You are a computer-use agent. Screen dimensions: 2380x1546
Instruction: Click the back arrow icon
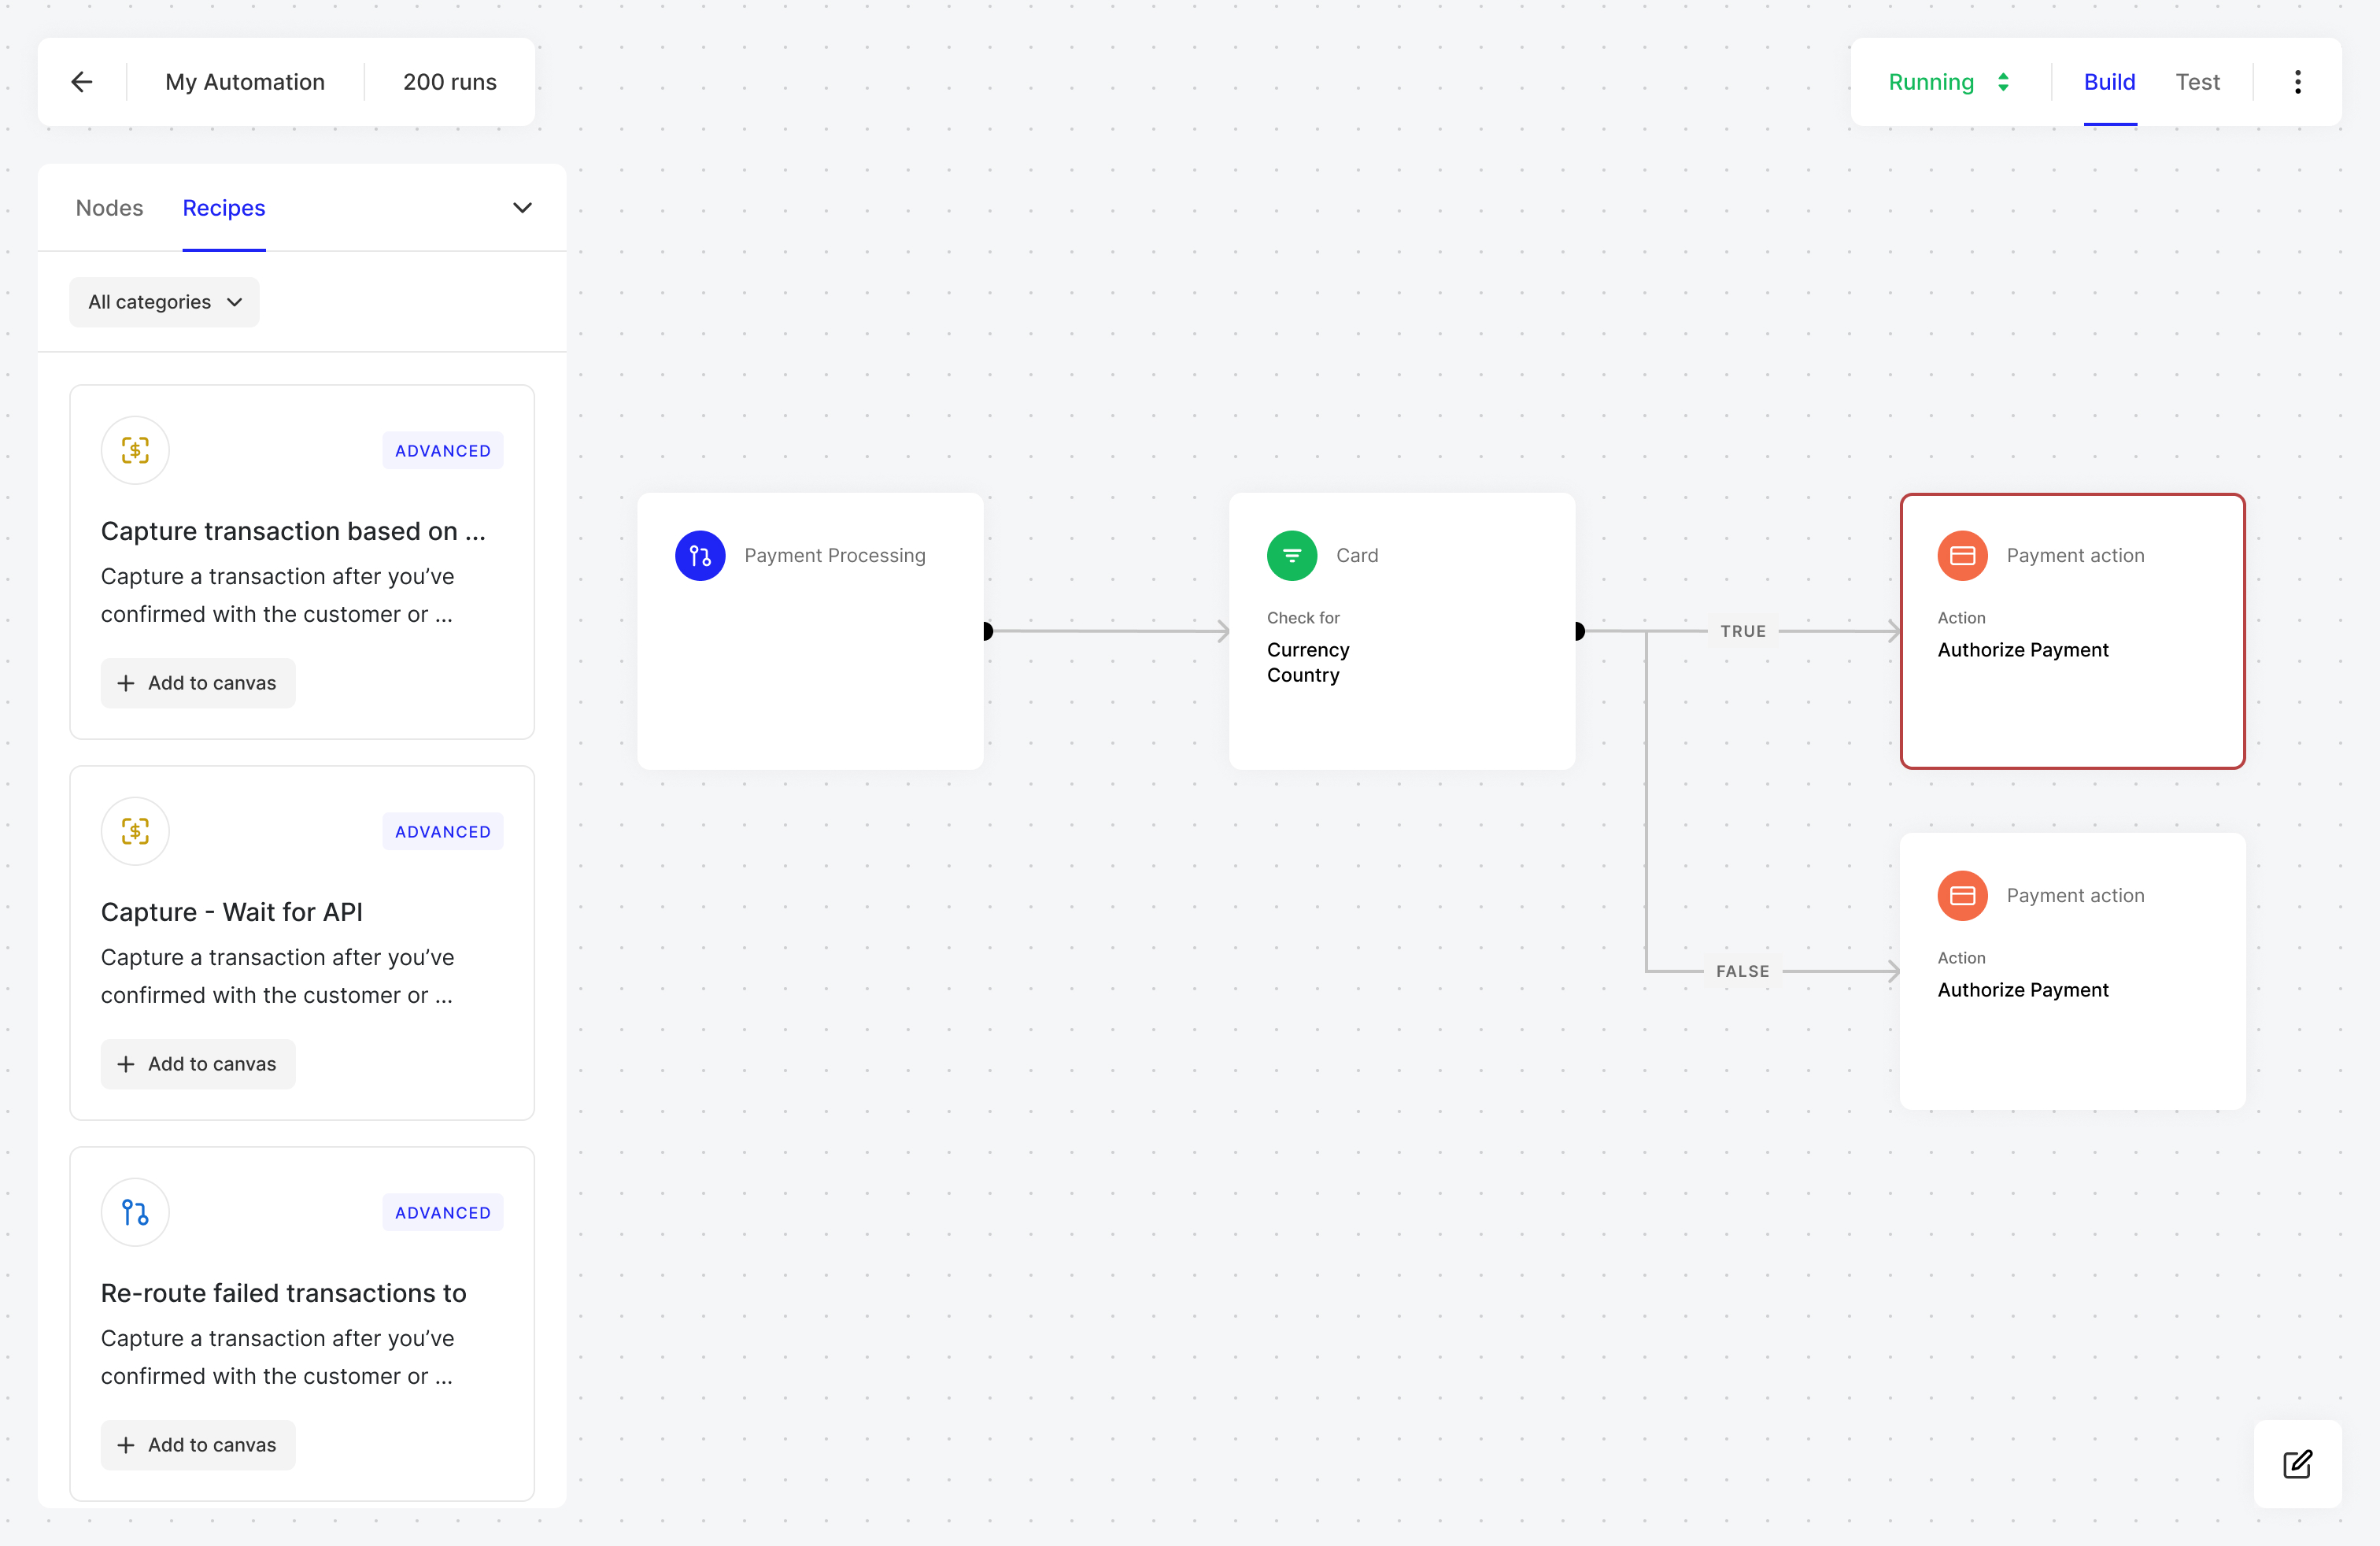click(82, 82)
